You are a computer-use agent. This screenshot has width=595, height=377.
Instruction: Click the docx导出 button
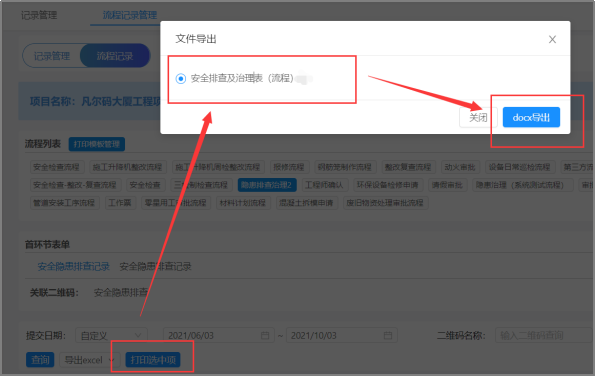coord(531,117)
